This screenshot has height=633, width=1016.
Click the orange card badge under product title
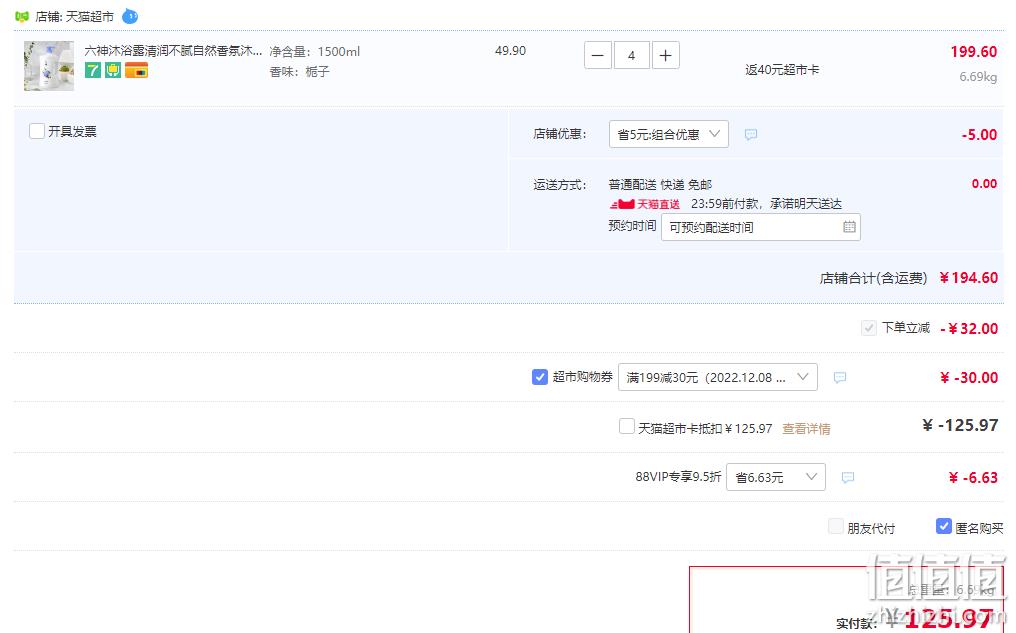click(x=136, y=70)
